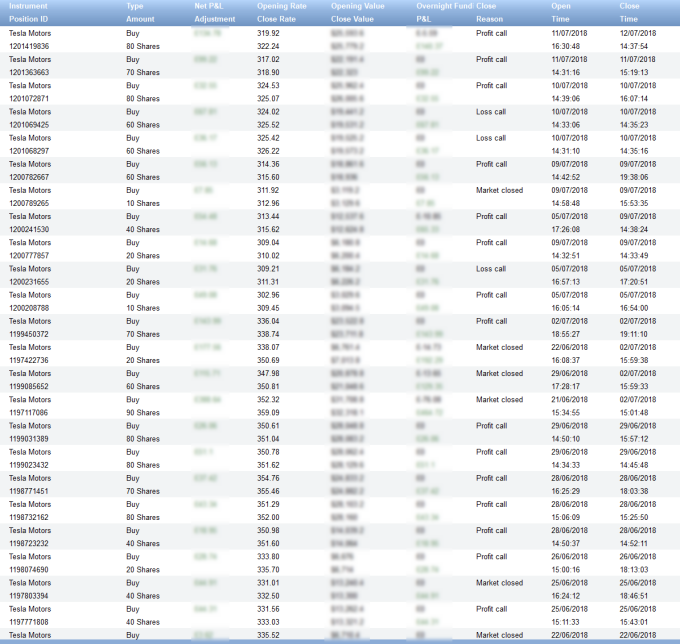Select position ID 1199450372

(x=29, y=334)
